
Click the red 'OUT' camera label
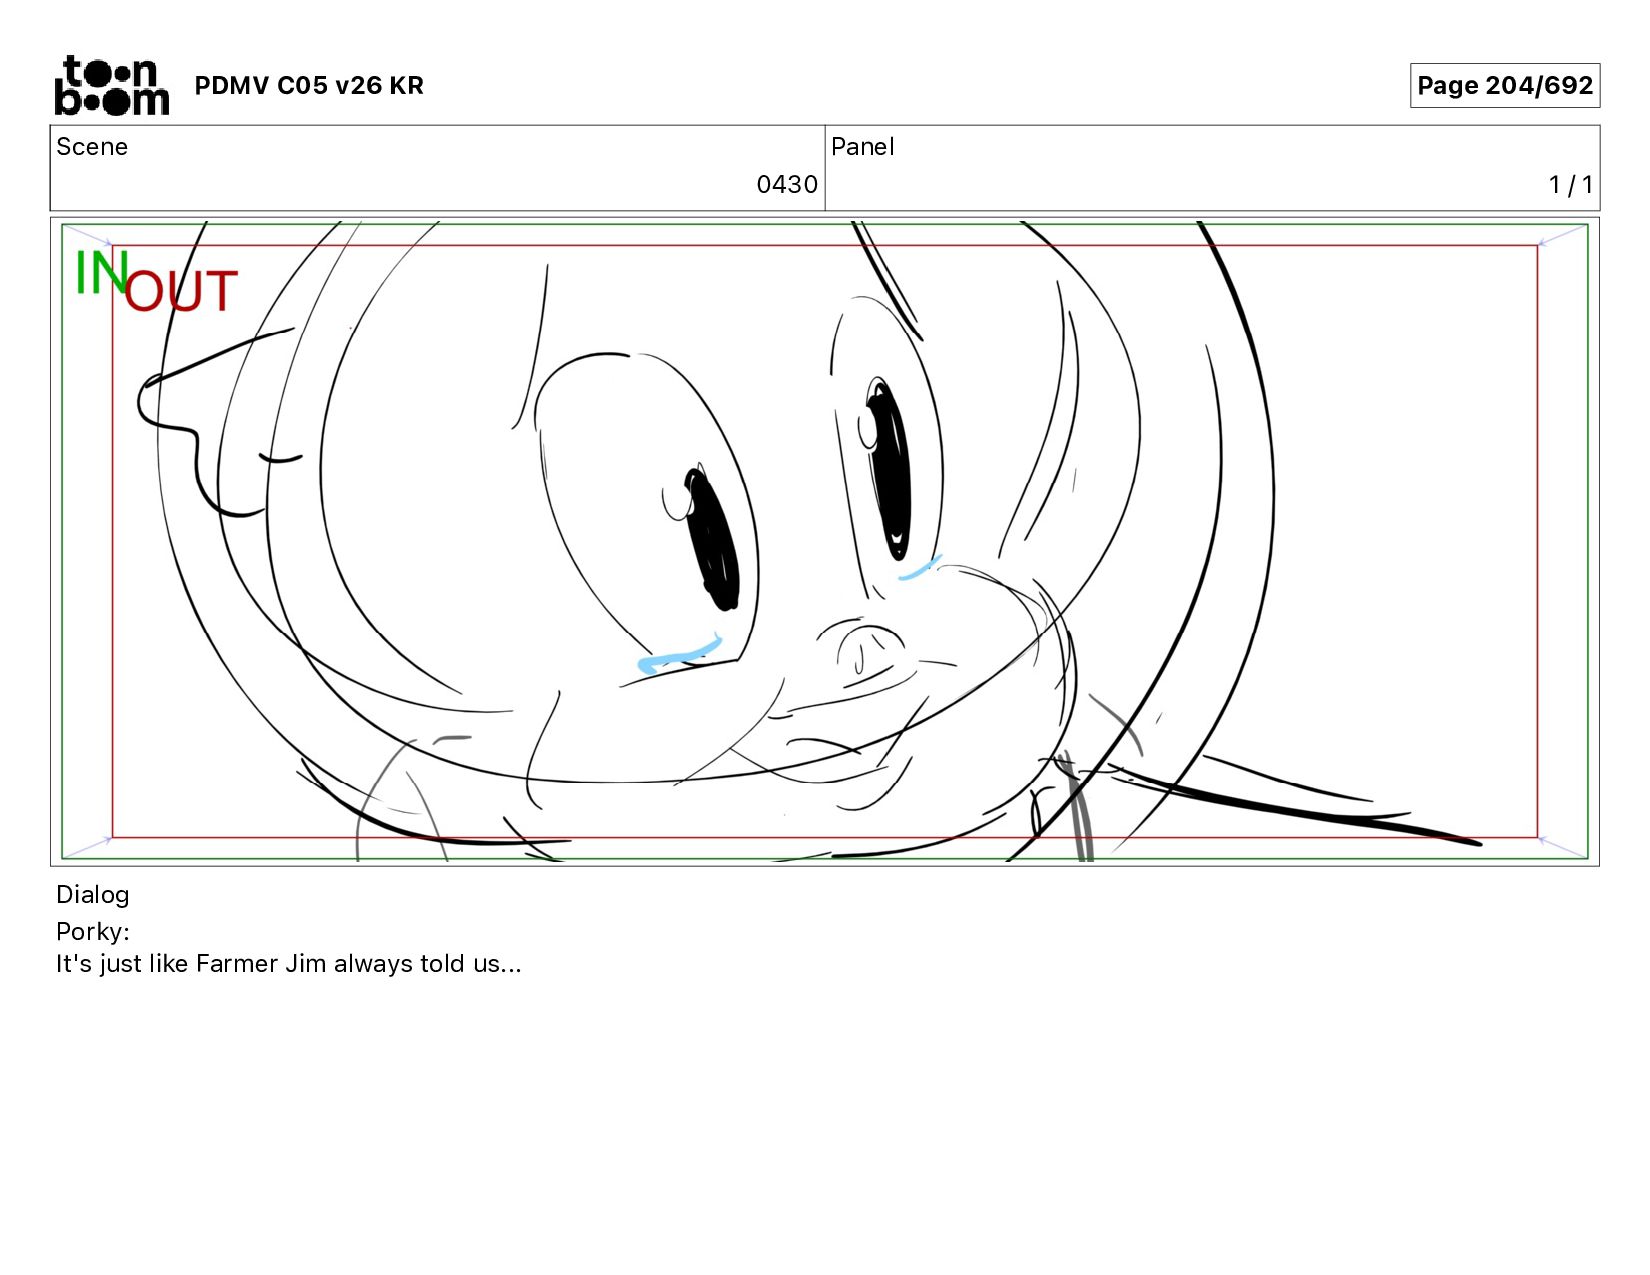click(181, 291)
